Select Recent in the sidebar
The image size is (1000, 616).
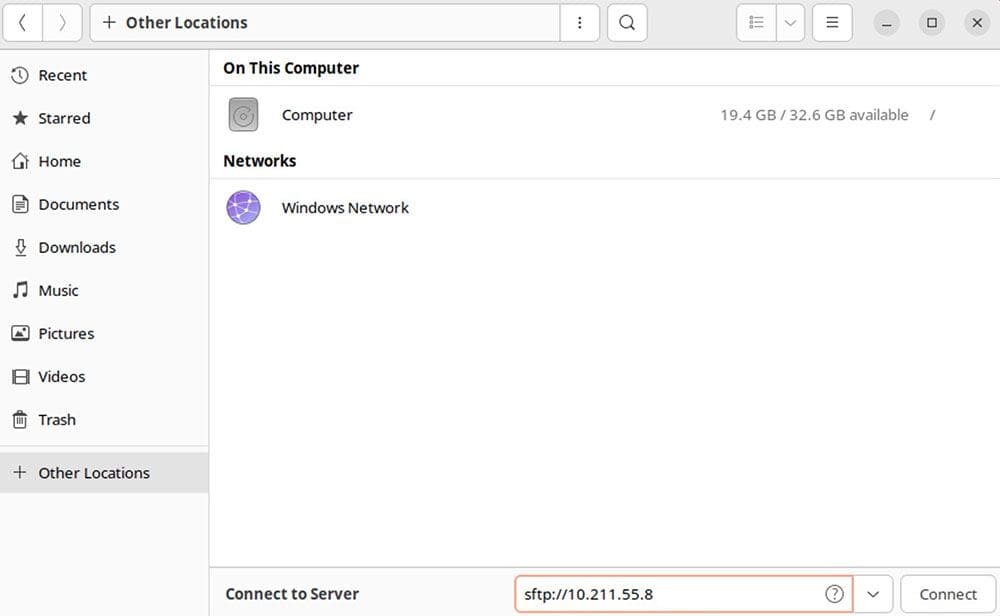point(62,75)
